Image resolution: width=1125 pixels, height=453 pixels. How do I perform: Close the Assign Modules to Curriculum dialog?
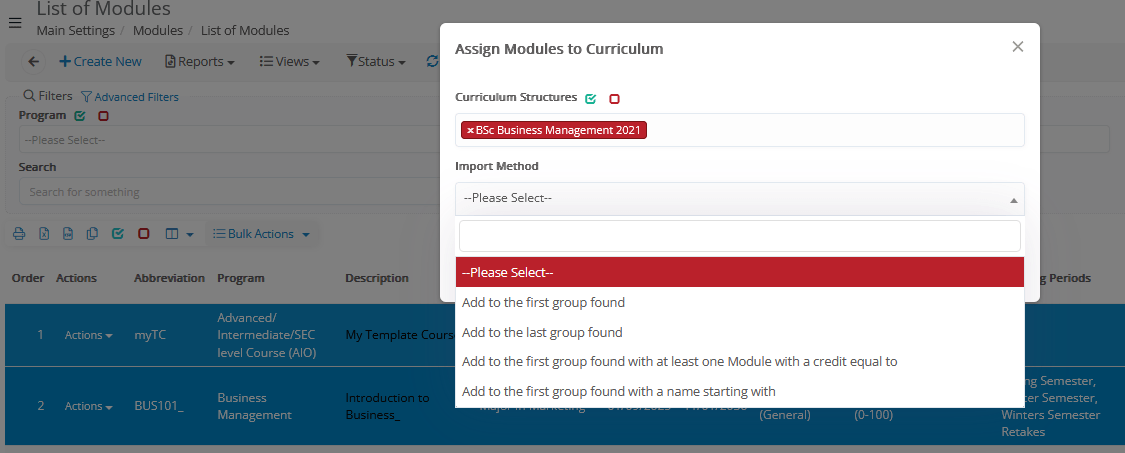point(1017,47)
